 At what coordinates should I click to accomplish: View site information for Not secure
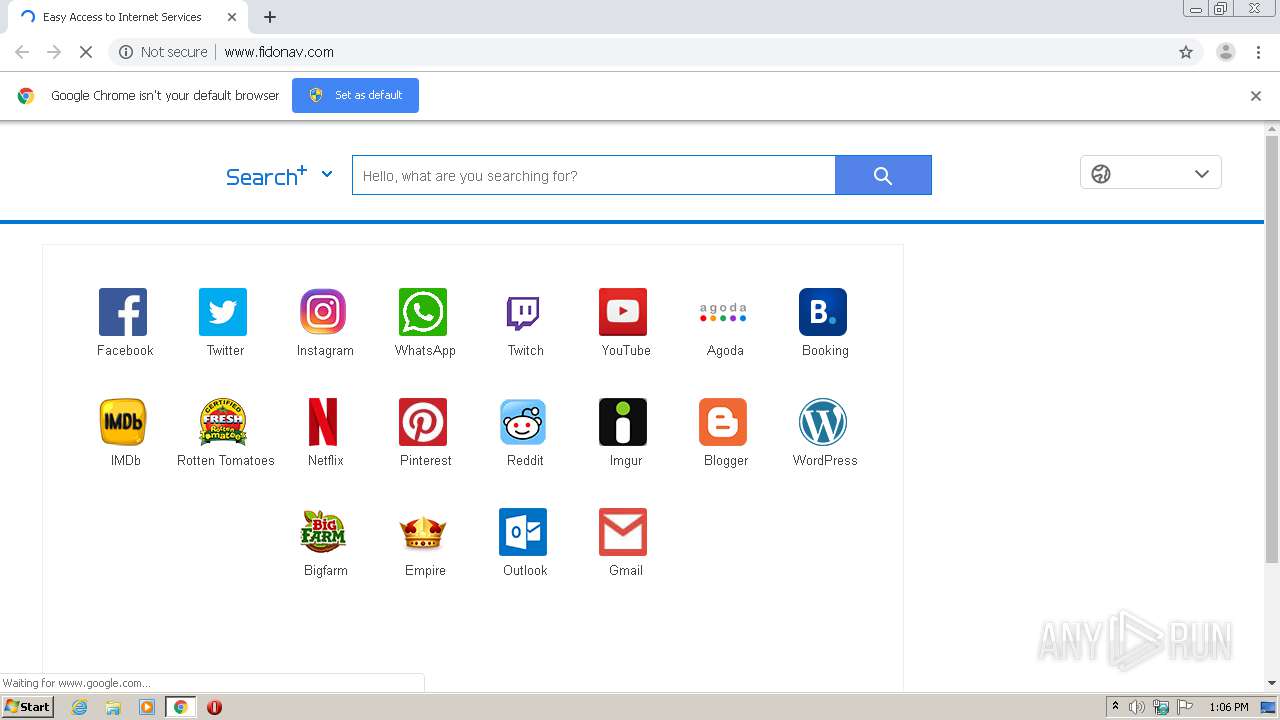(x=163, y=52)
